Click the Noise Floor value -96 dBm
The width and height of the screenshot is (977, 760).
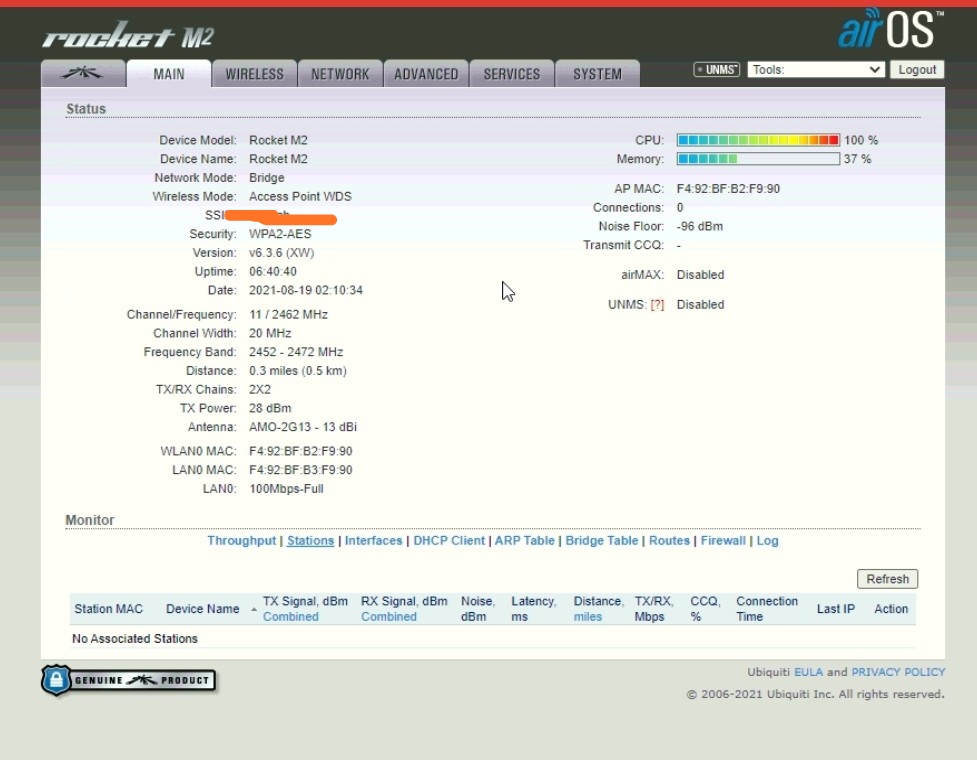click(x=700, y=226)
